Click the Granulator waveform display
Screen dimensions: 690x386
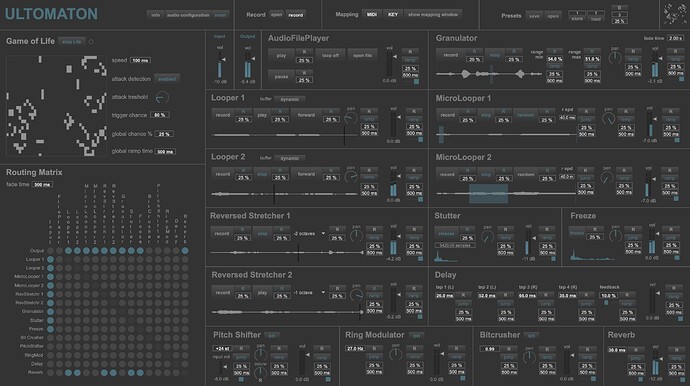[x=489, y=74]
